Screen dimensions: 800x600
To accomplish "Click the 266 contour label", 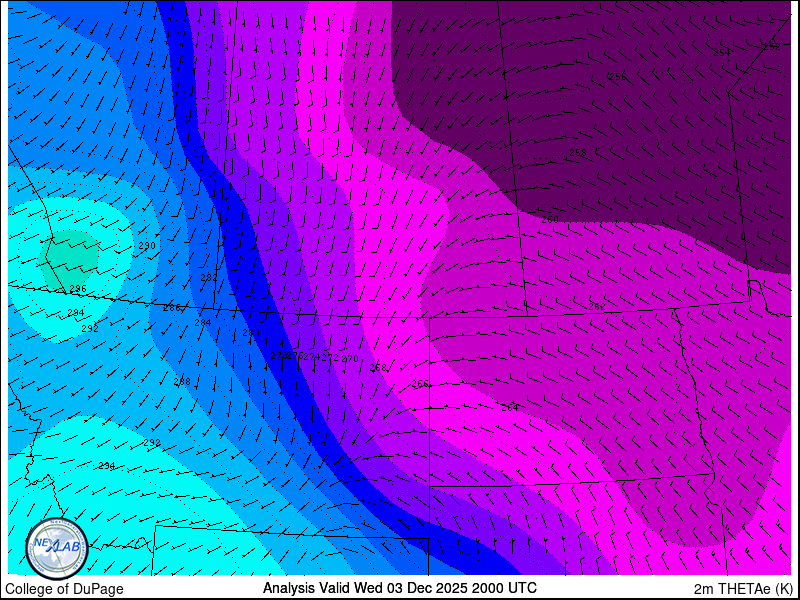I will (420, 384).
